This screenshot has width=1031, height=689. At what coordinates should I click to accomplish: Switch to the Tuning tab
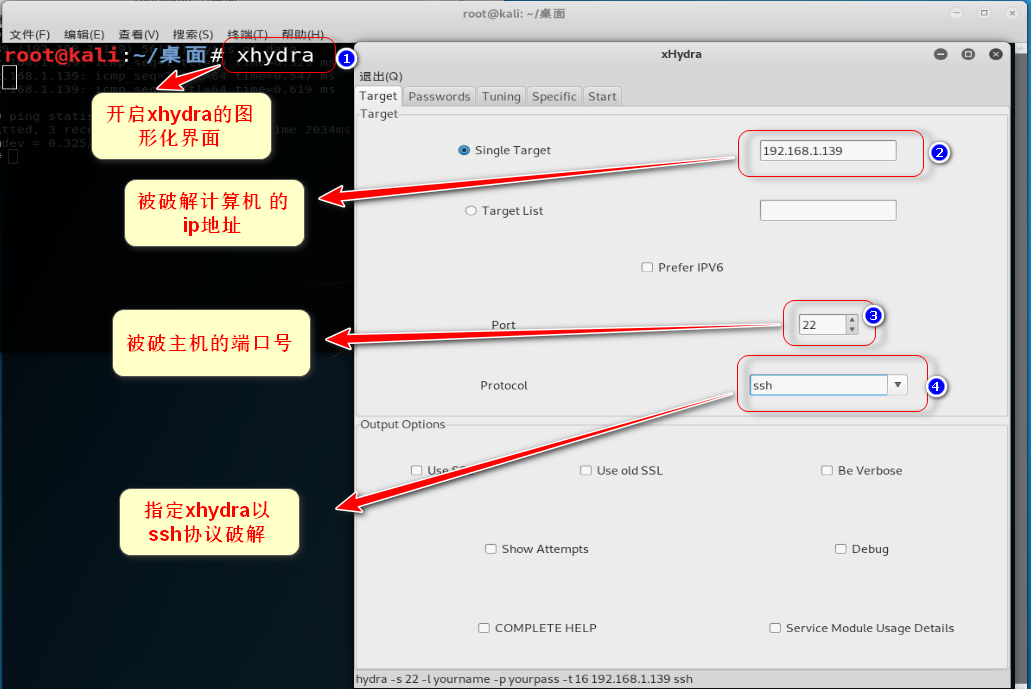pos(500,96)
